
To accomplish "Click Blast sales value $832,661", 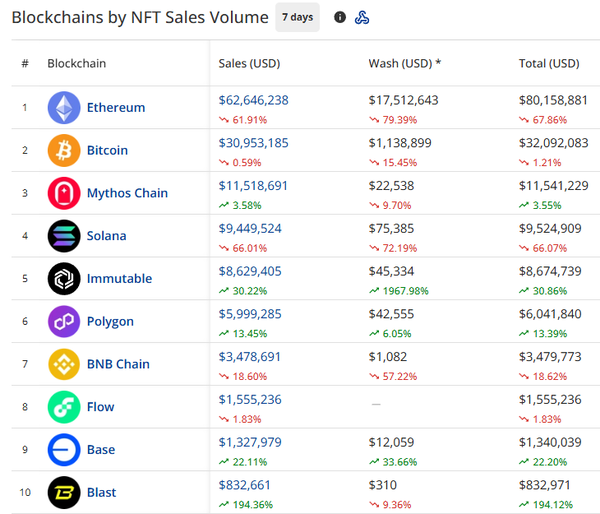I will point(245,485).
